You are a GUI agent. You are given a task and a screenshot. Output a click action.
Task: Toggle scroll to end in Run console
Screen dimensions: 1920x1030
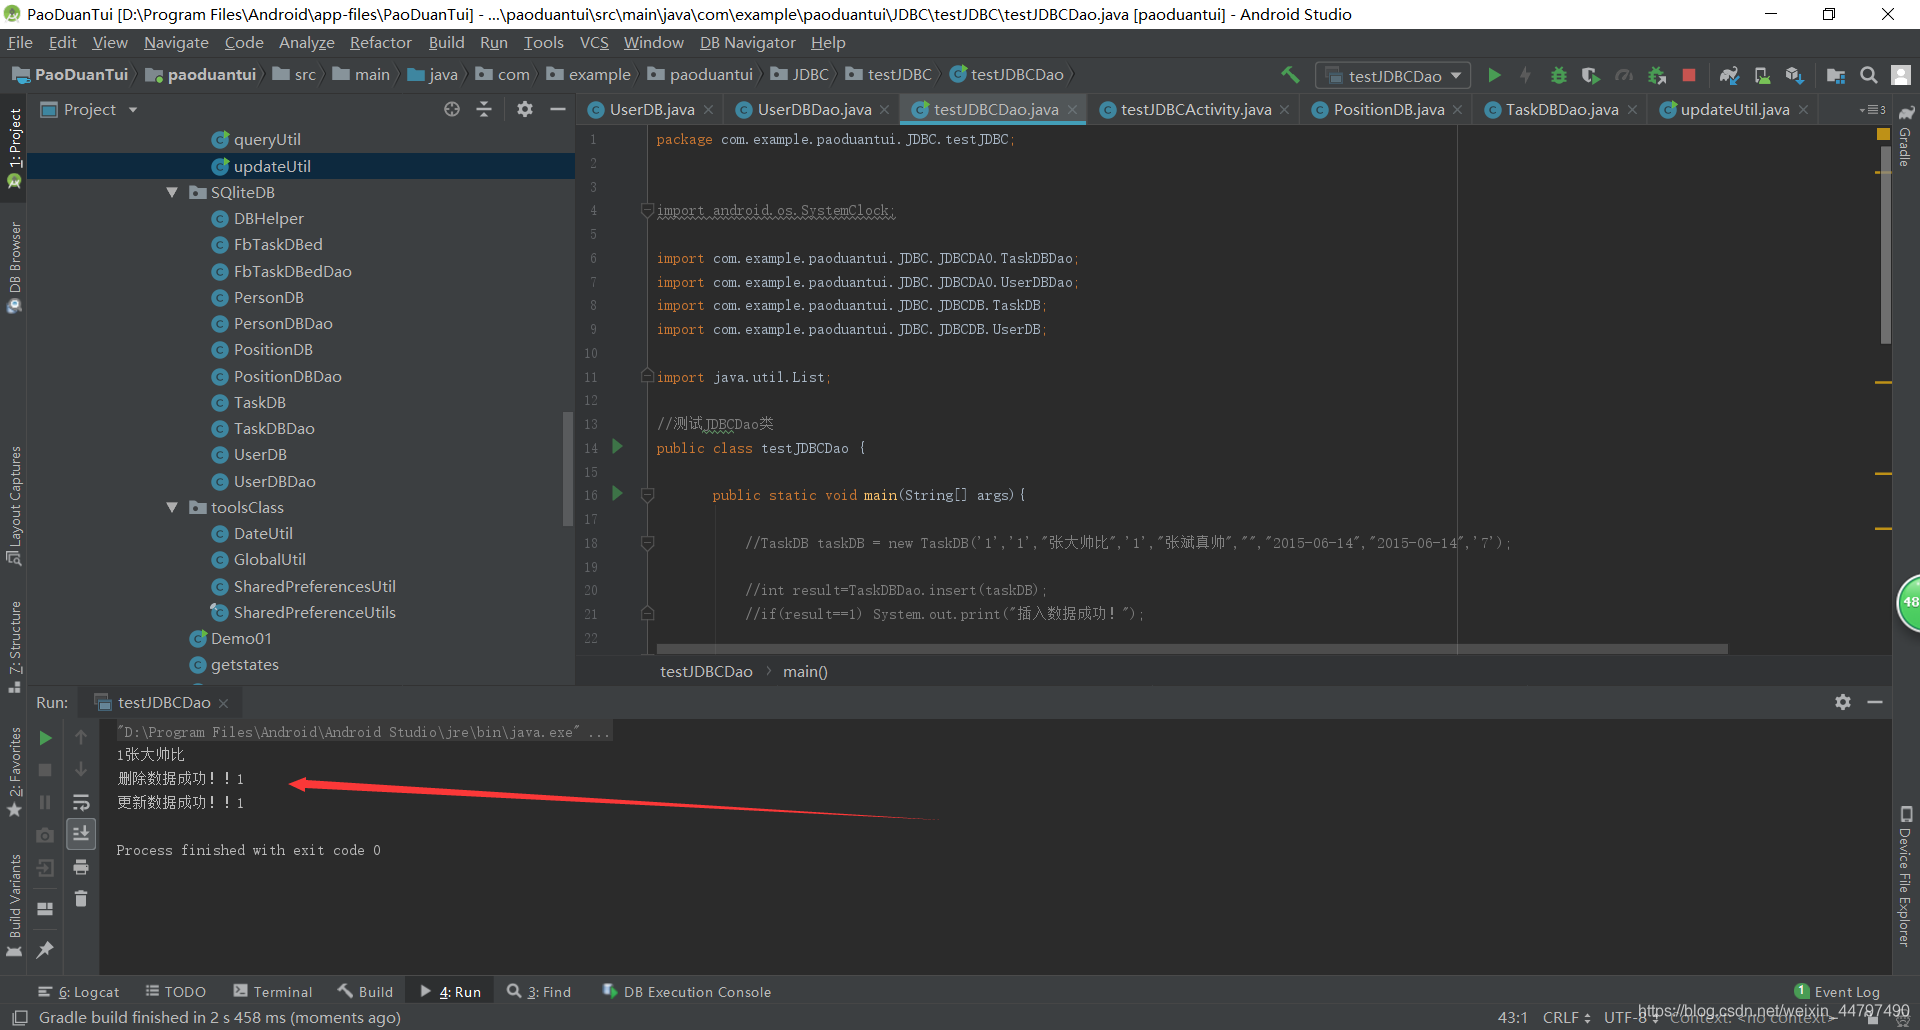click(81, 834)
